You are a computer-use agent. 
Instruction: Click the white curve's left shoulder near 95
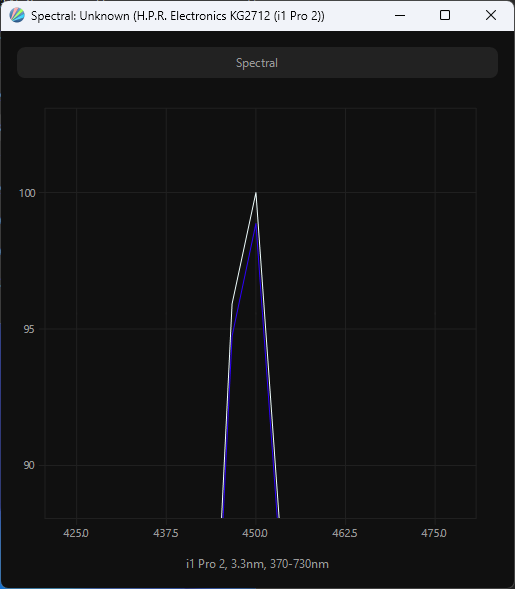click(232, 304)
